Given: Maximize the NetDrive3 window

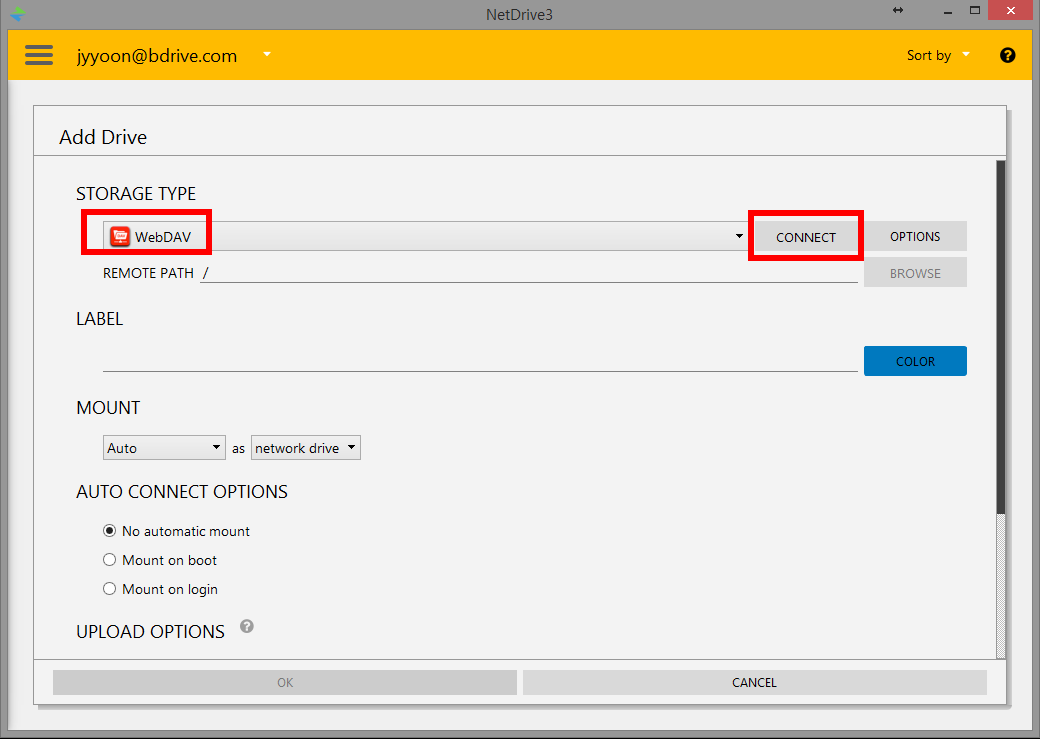Looking at the screenshot, I should pos(974,10).
